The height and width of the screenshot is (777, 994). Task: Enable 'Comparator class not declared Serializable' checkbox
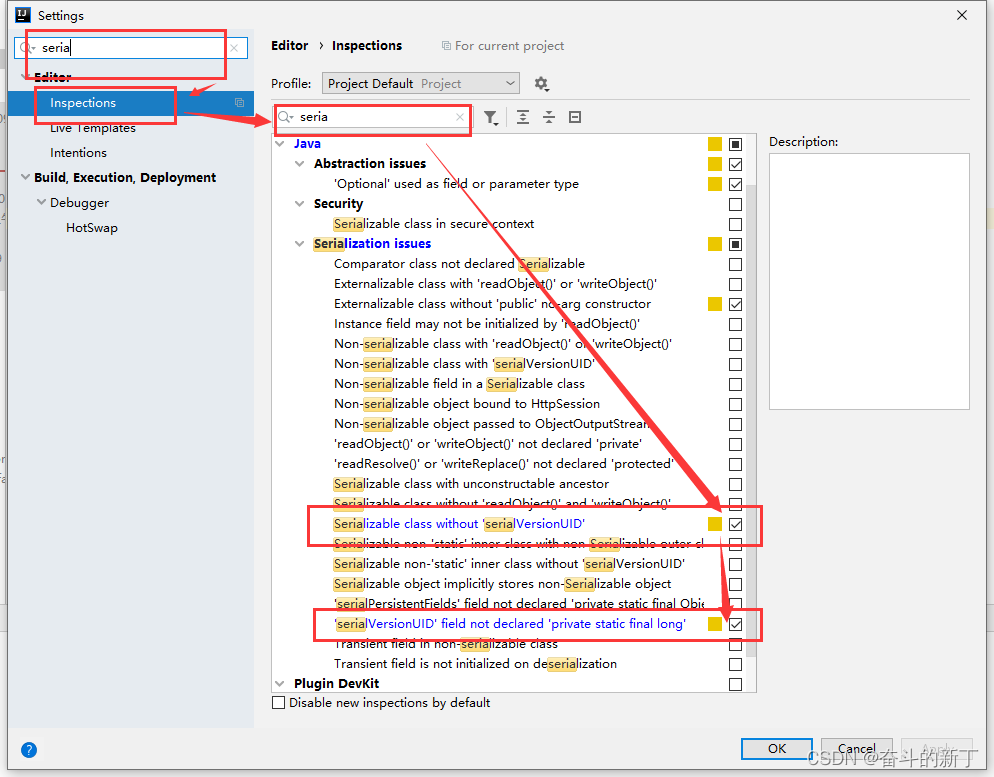pos(736,264)
